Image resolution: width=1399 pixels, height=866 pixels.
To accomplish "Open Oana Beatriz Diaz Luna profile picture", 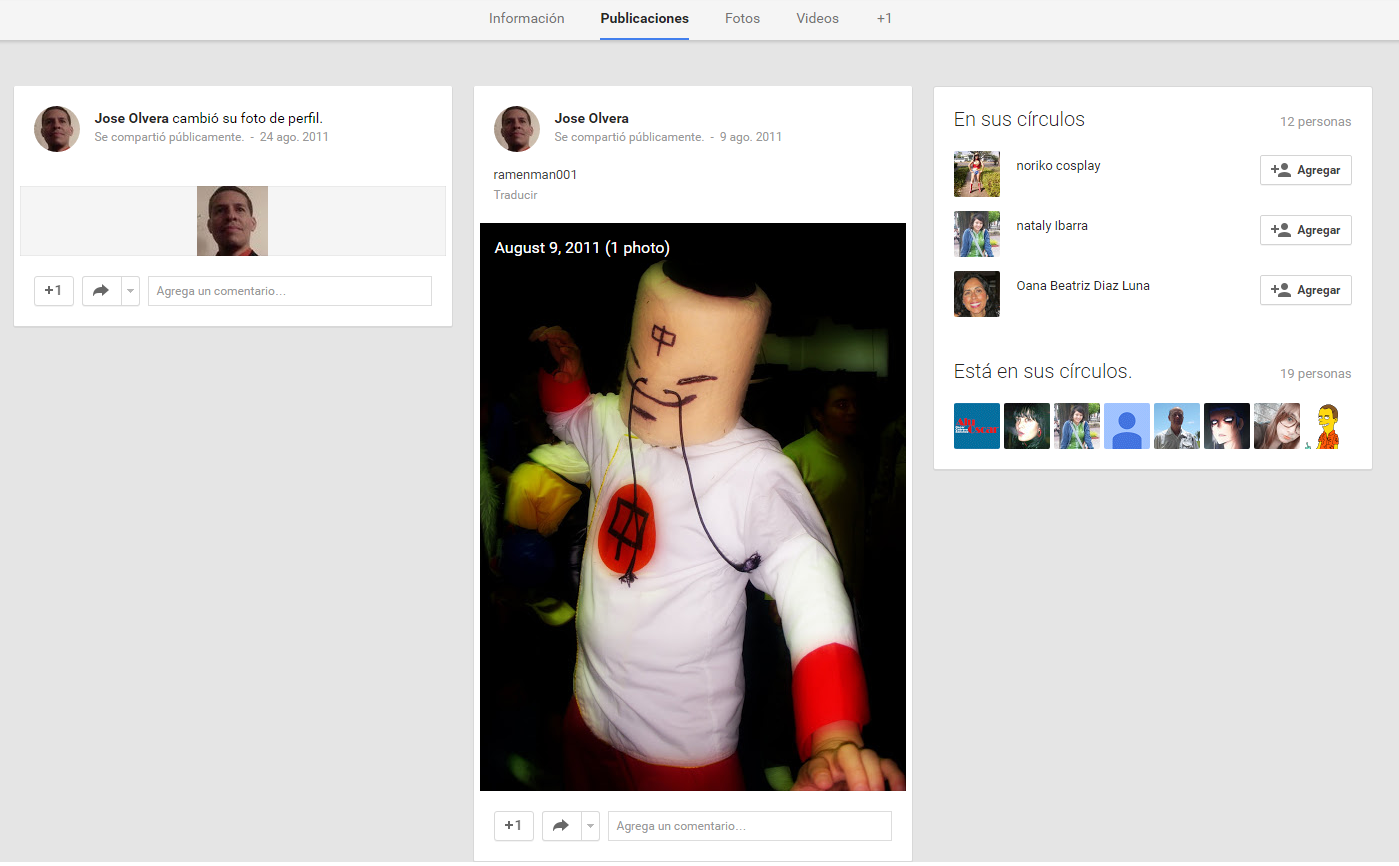I will click(977, 294).
